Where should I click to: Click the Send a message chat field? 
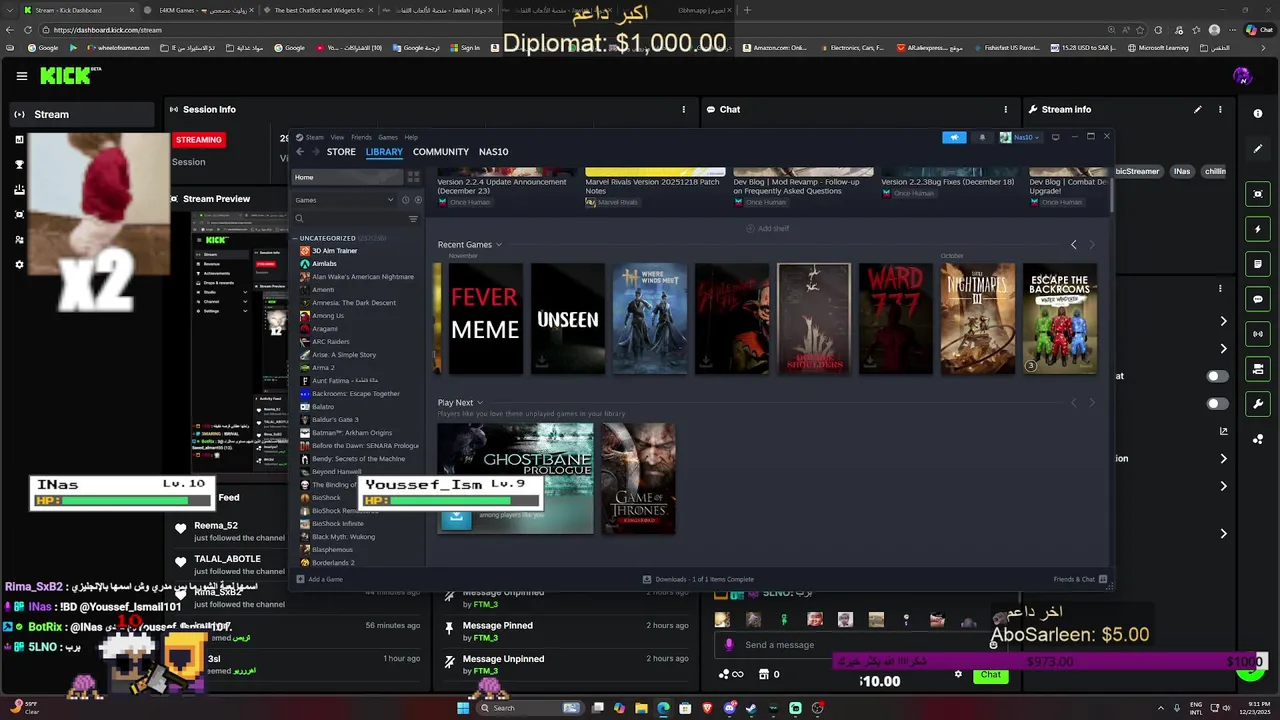point(860,645)
